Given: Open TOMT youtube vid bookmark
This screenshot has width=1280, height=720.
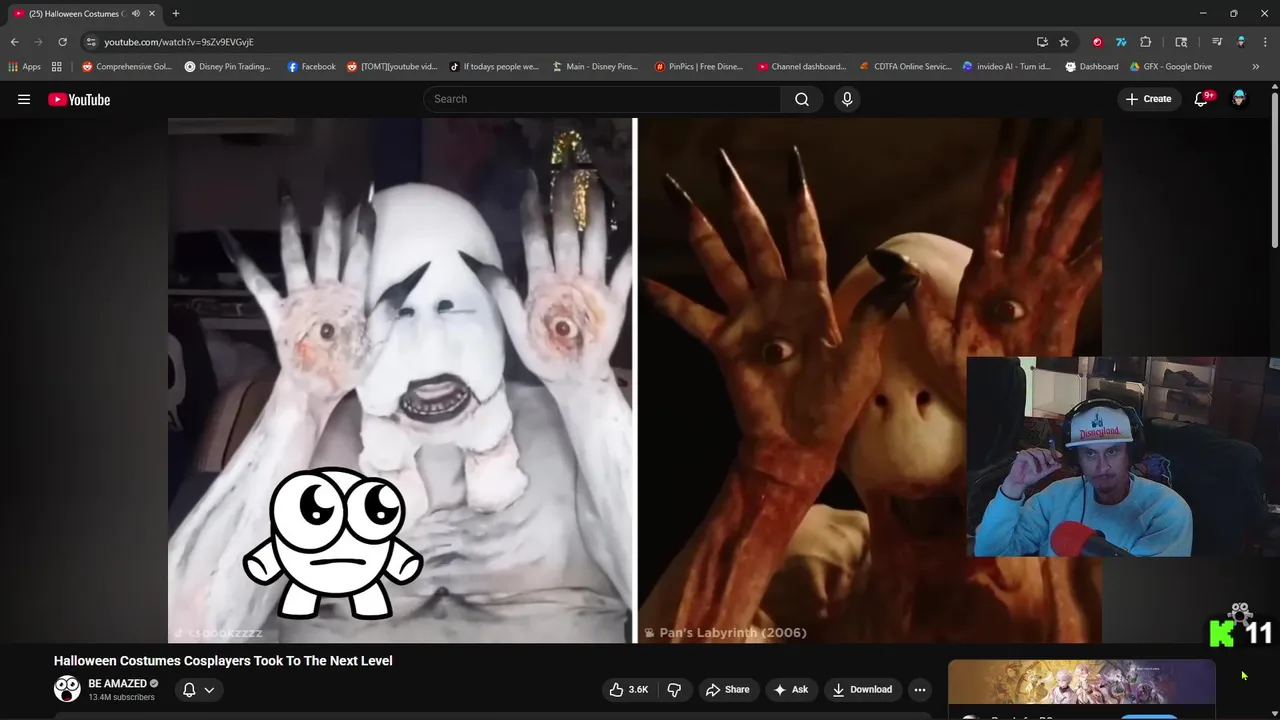Looking at the screenshot, I should coord(392,67).
